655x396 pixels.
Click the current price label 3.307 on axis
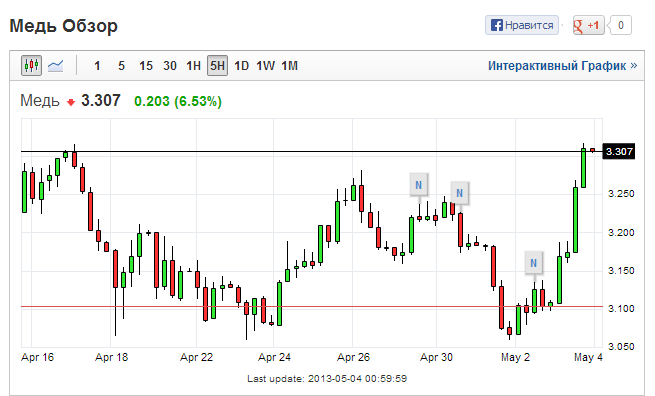point(619,151)
